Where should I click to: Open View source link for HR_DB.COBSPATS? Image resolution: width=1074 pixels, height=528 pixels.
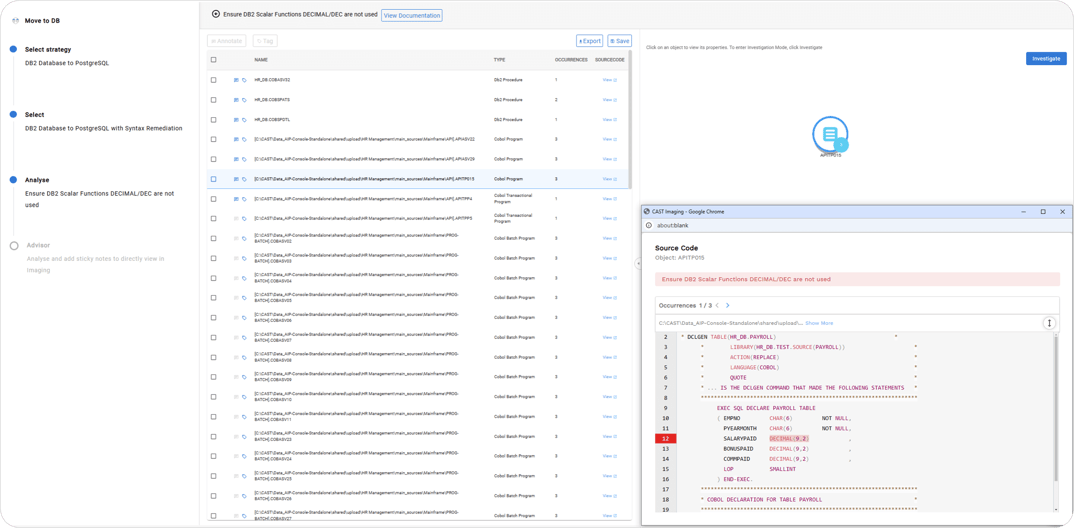(x=608, y=100)
